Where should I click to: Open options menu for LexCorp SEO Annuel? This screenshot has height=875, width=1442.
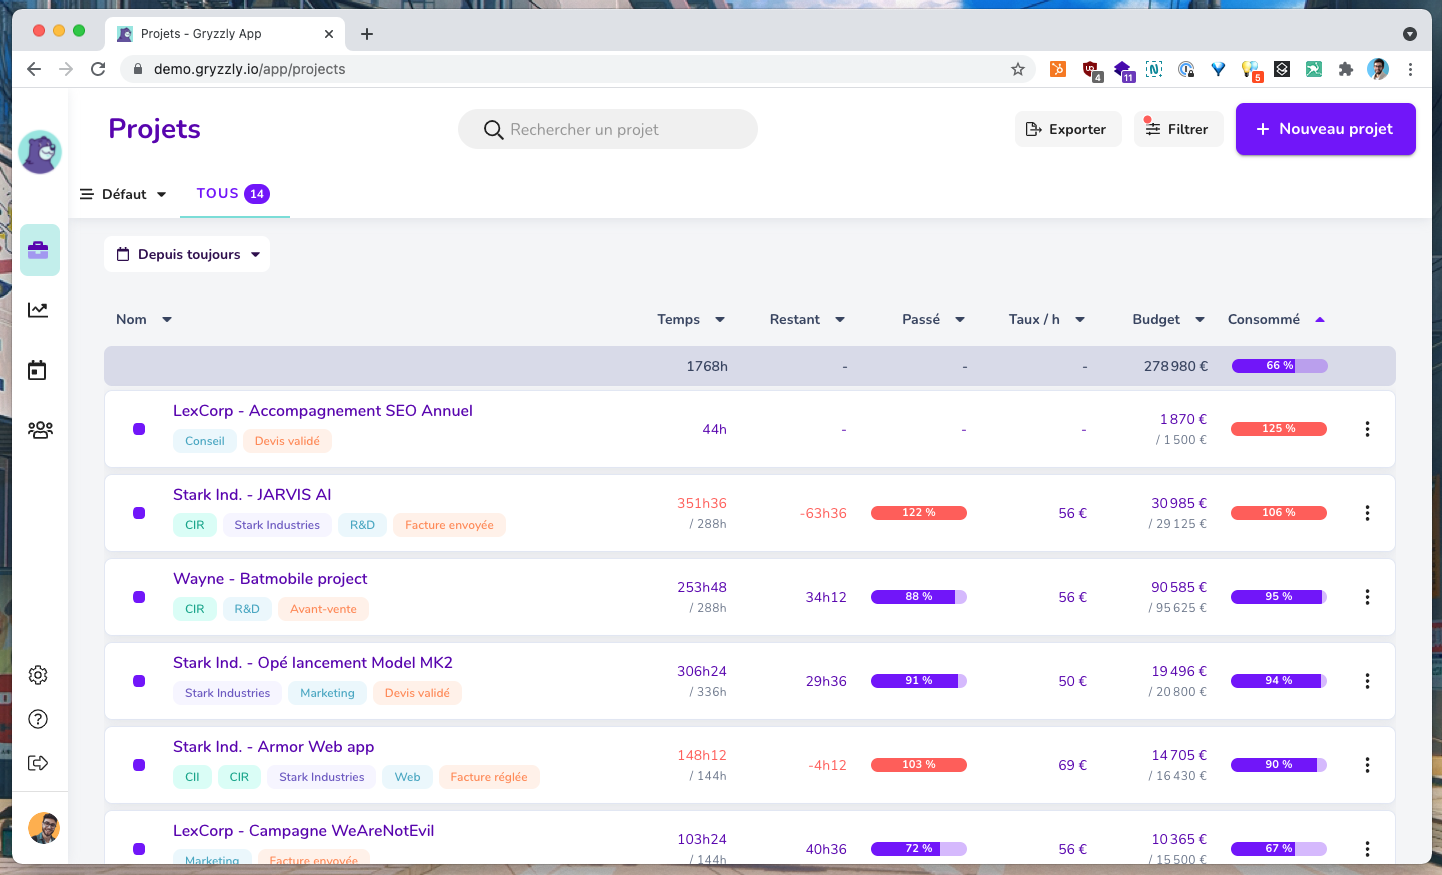point(1367,429)
